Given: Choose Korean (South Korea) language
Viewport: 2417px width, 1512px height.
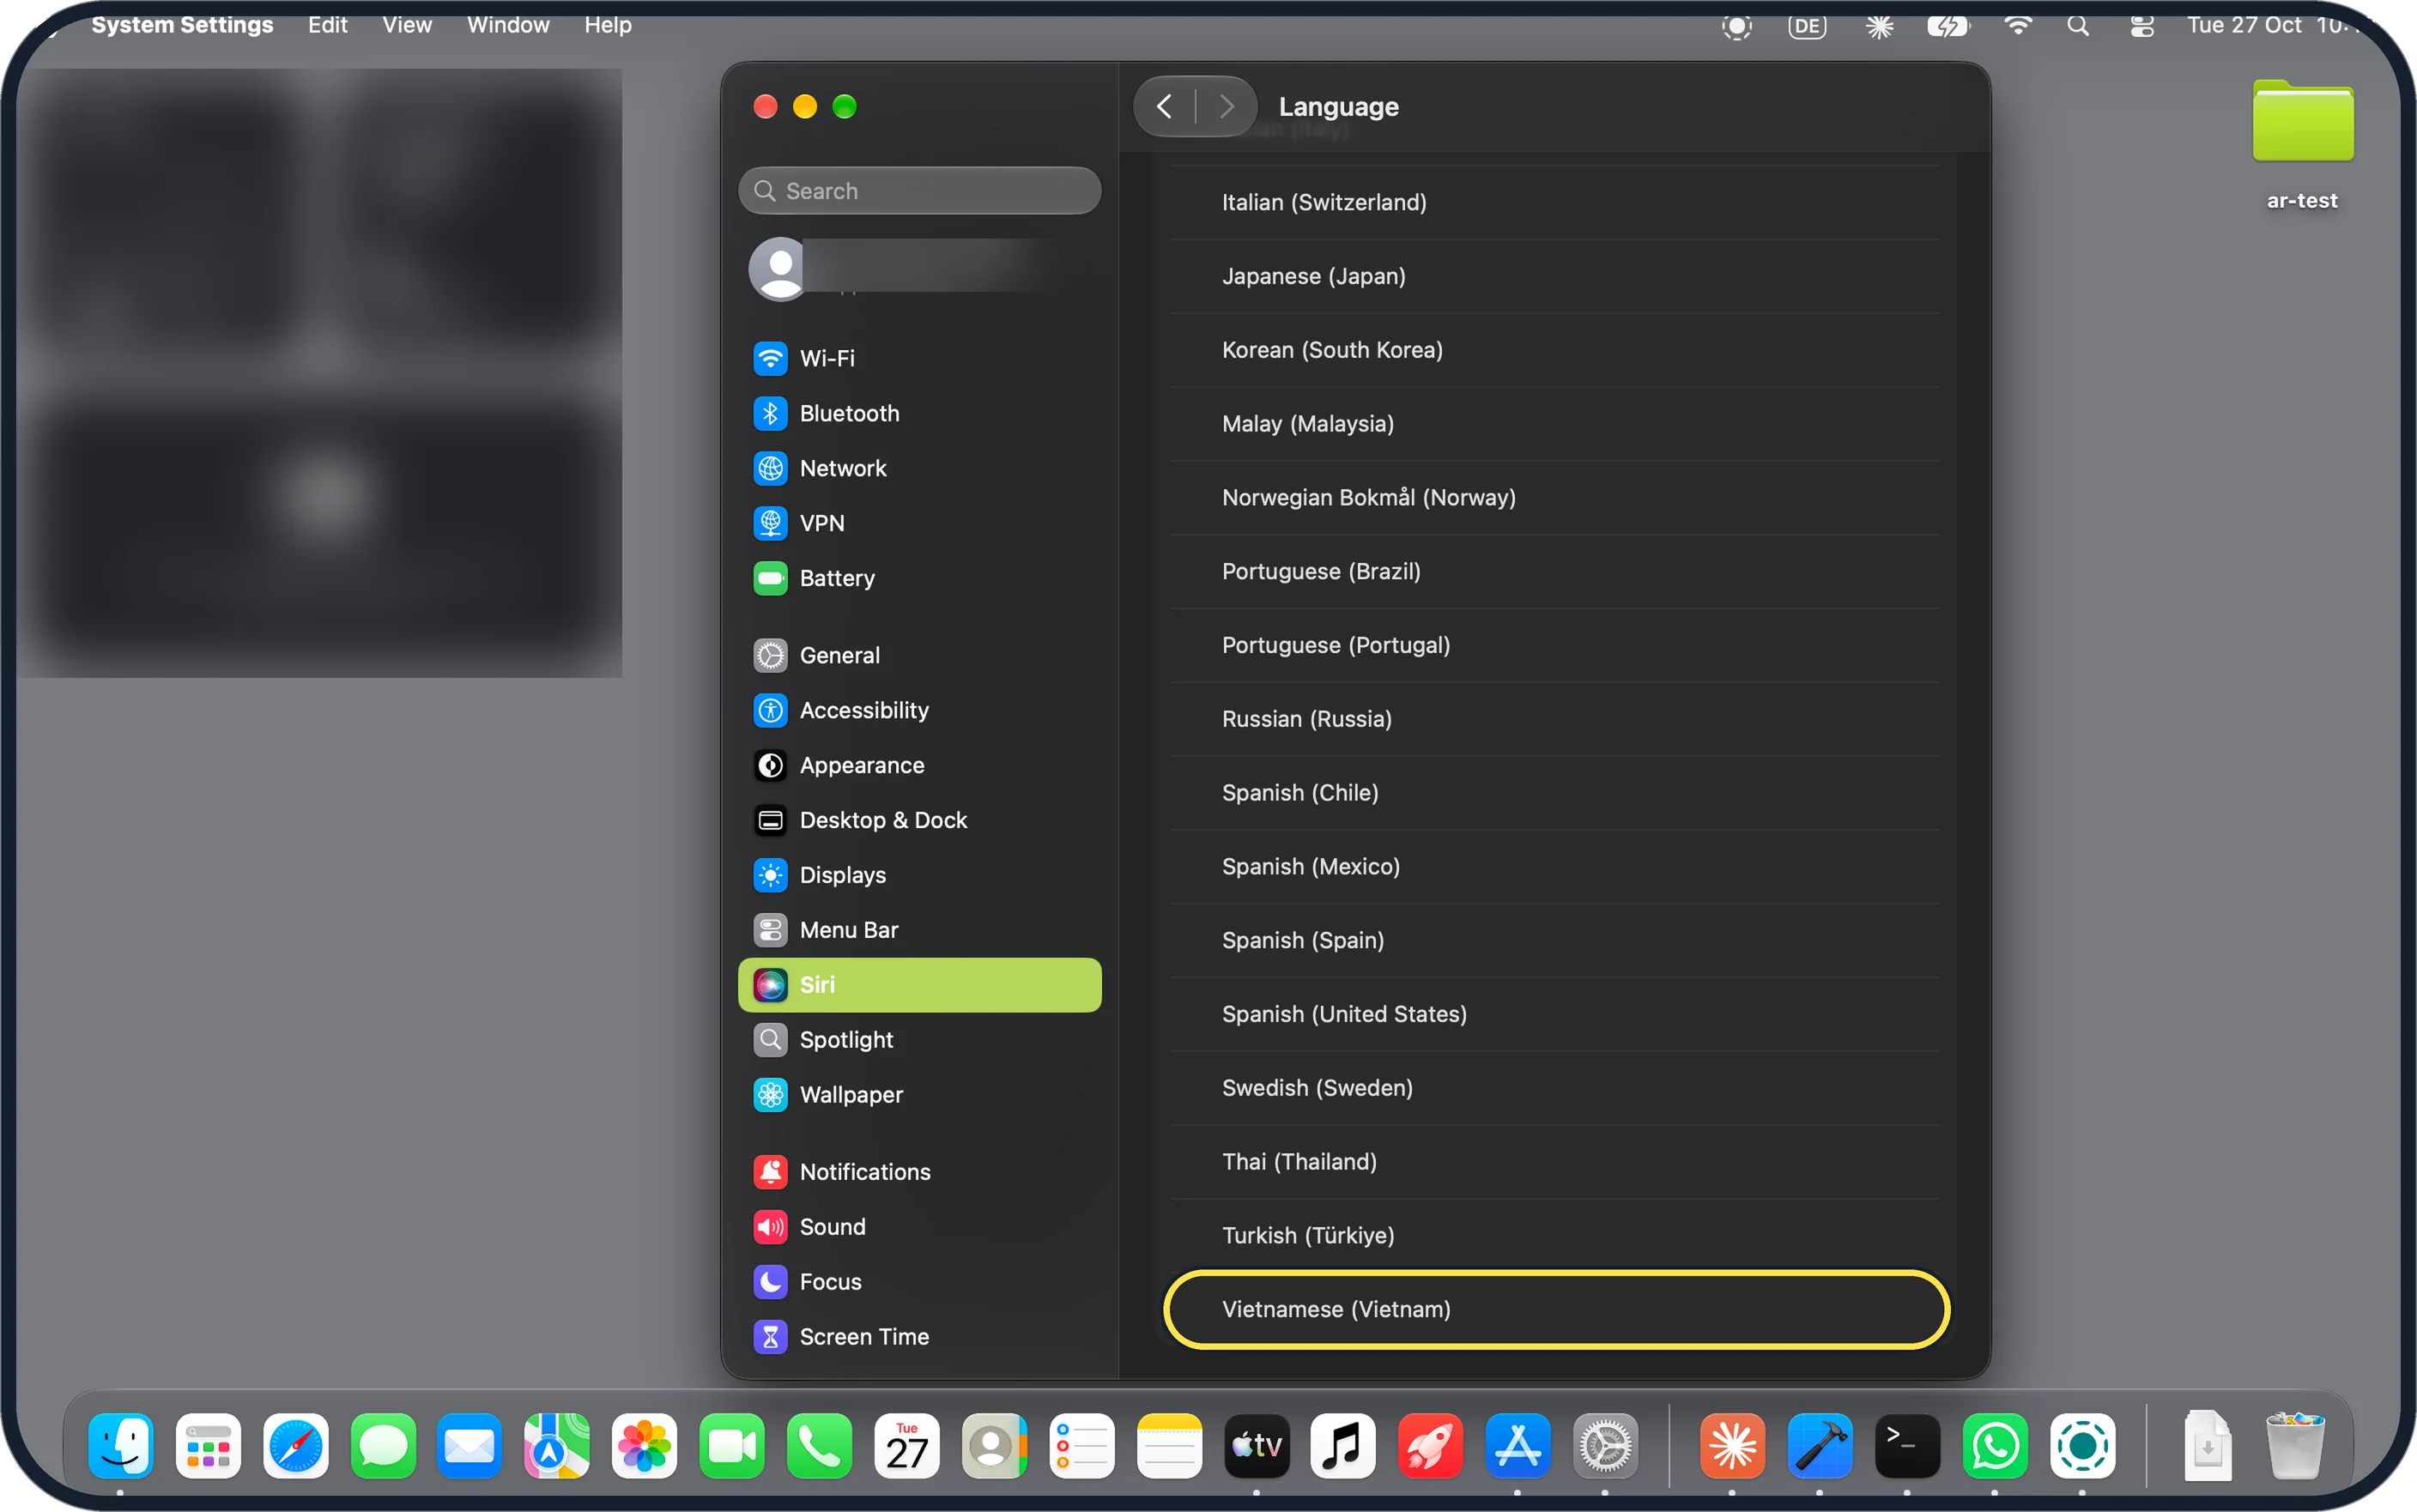Looking at the screenshot, I should coord(1555,350).
